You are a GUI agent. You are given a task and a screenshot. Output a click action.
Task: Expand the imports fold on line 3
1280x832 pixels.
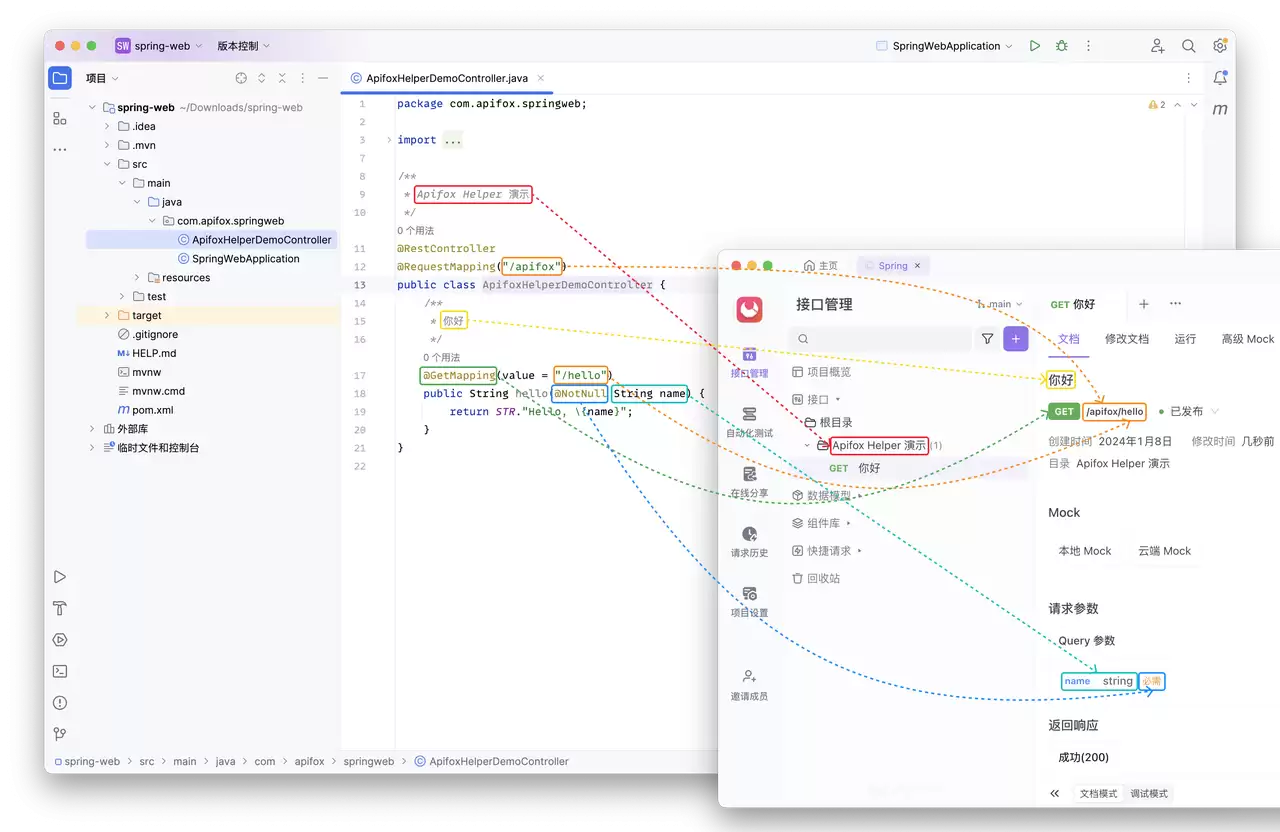[x=389, y=140]
